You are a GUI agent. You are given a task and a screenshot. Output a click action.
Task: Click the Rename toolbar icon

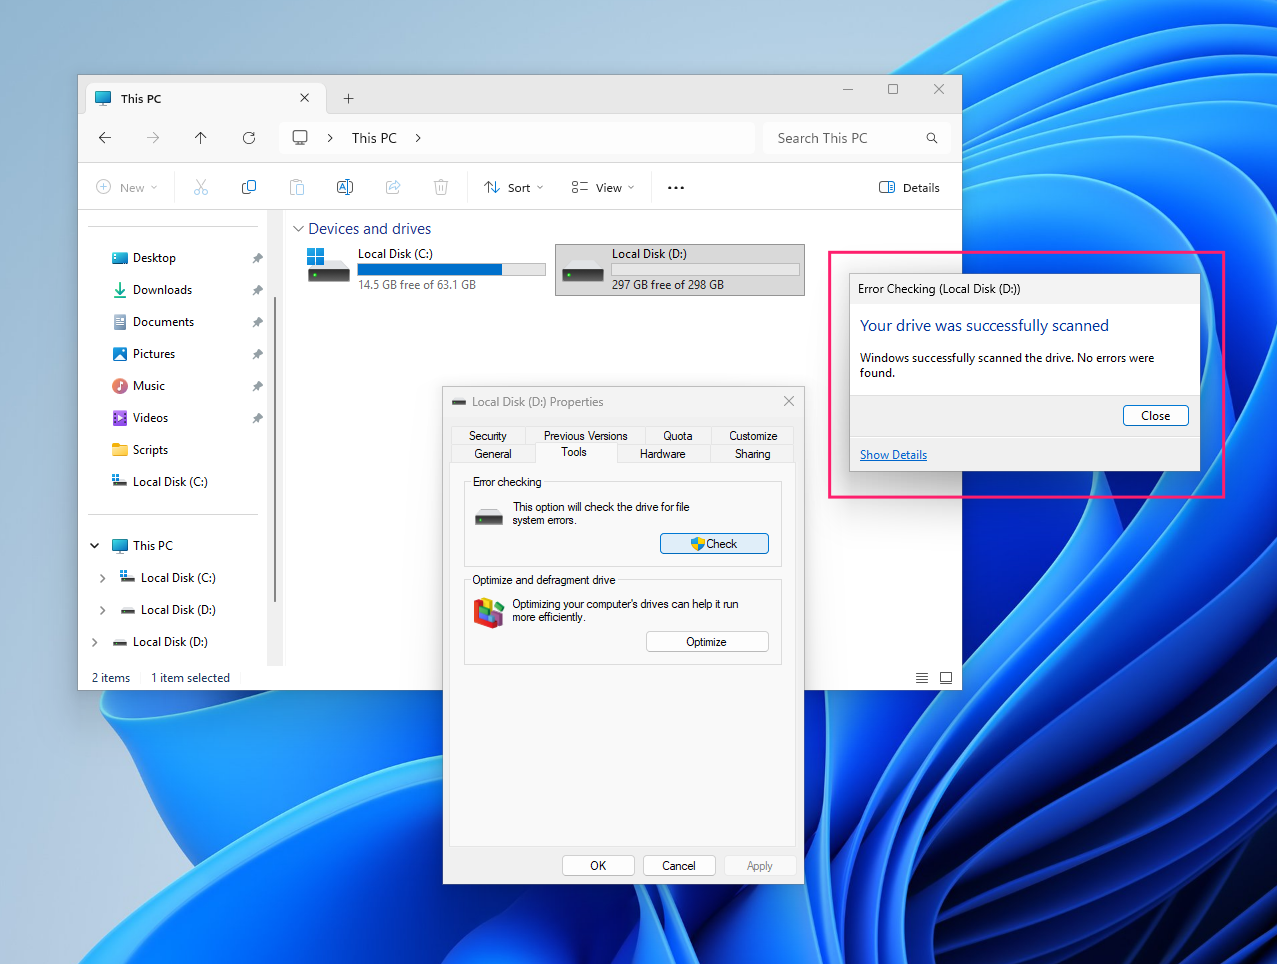click(345, 187)
